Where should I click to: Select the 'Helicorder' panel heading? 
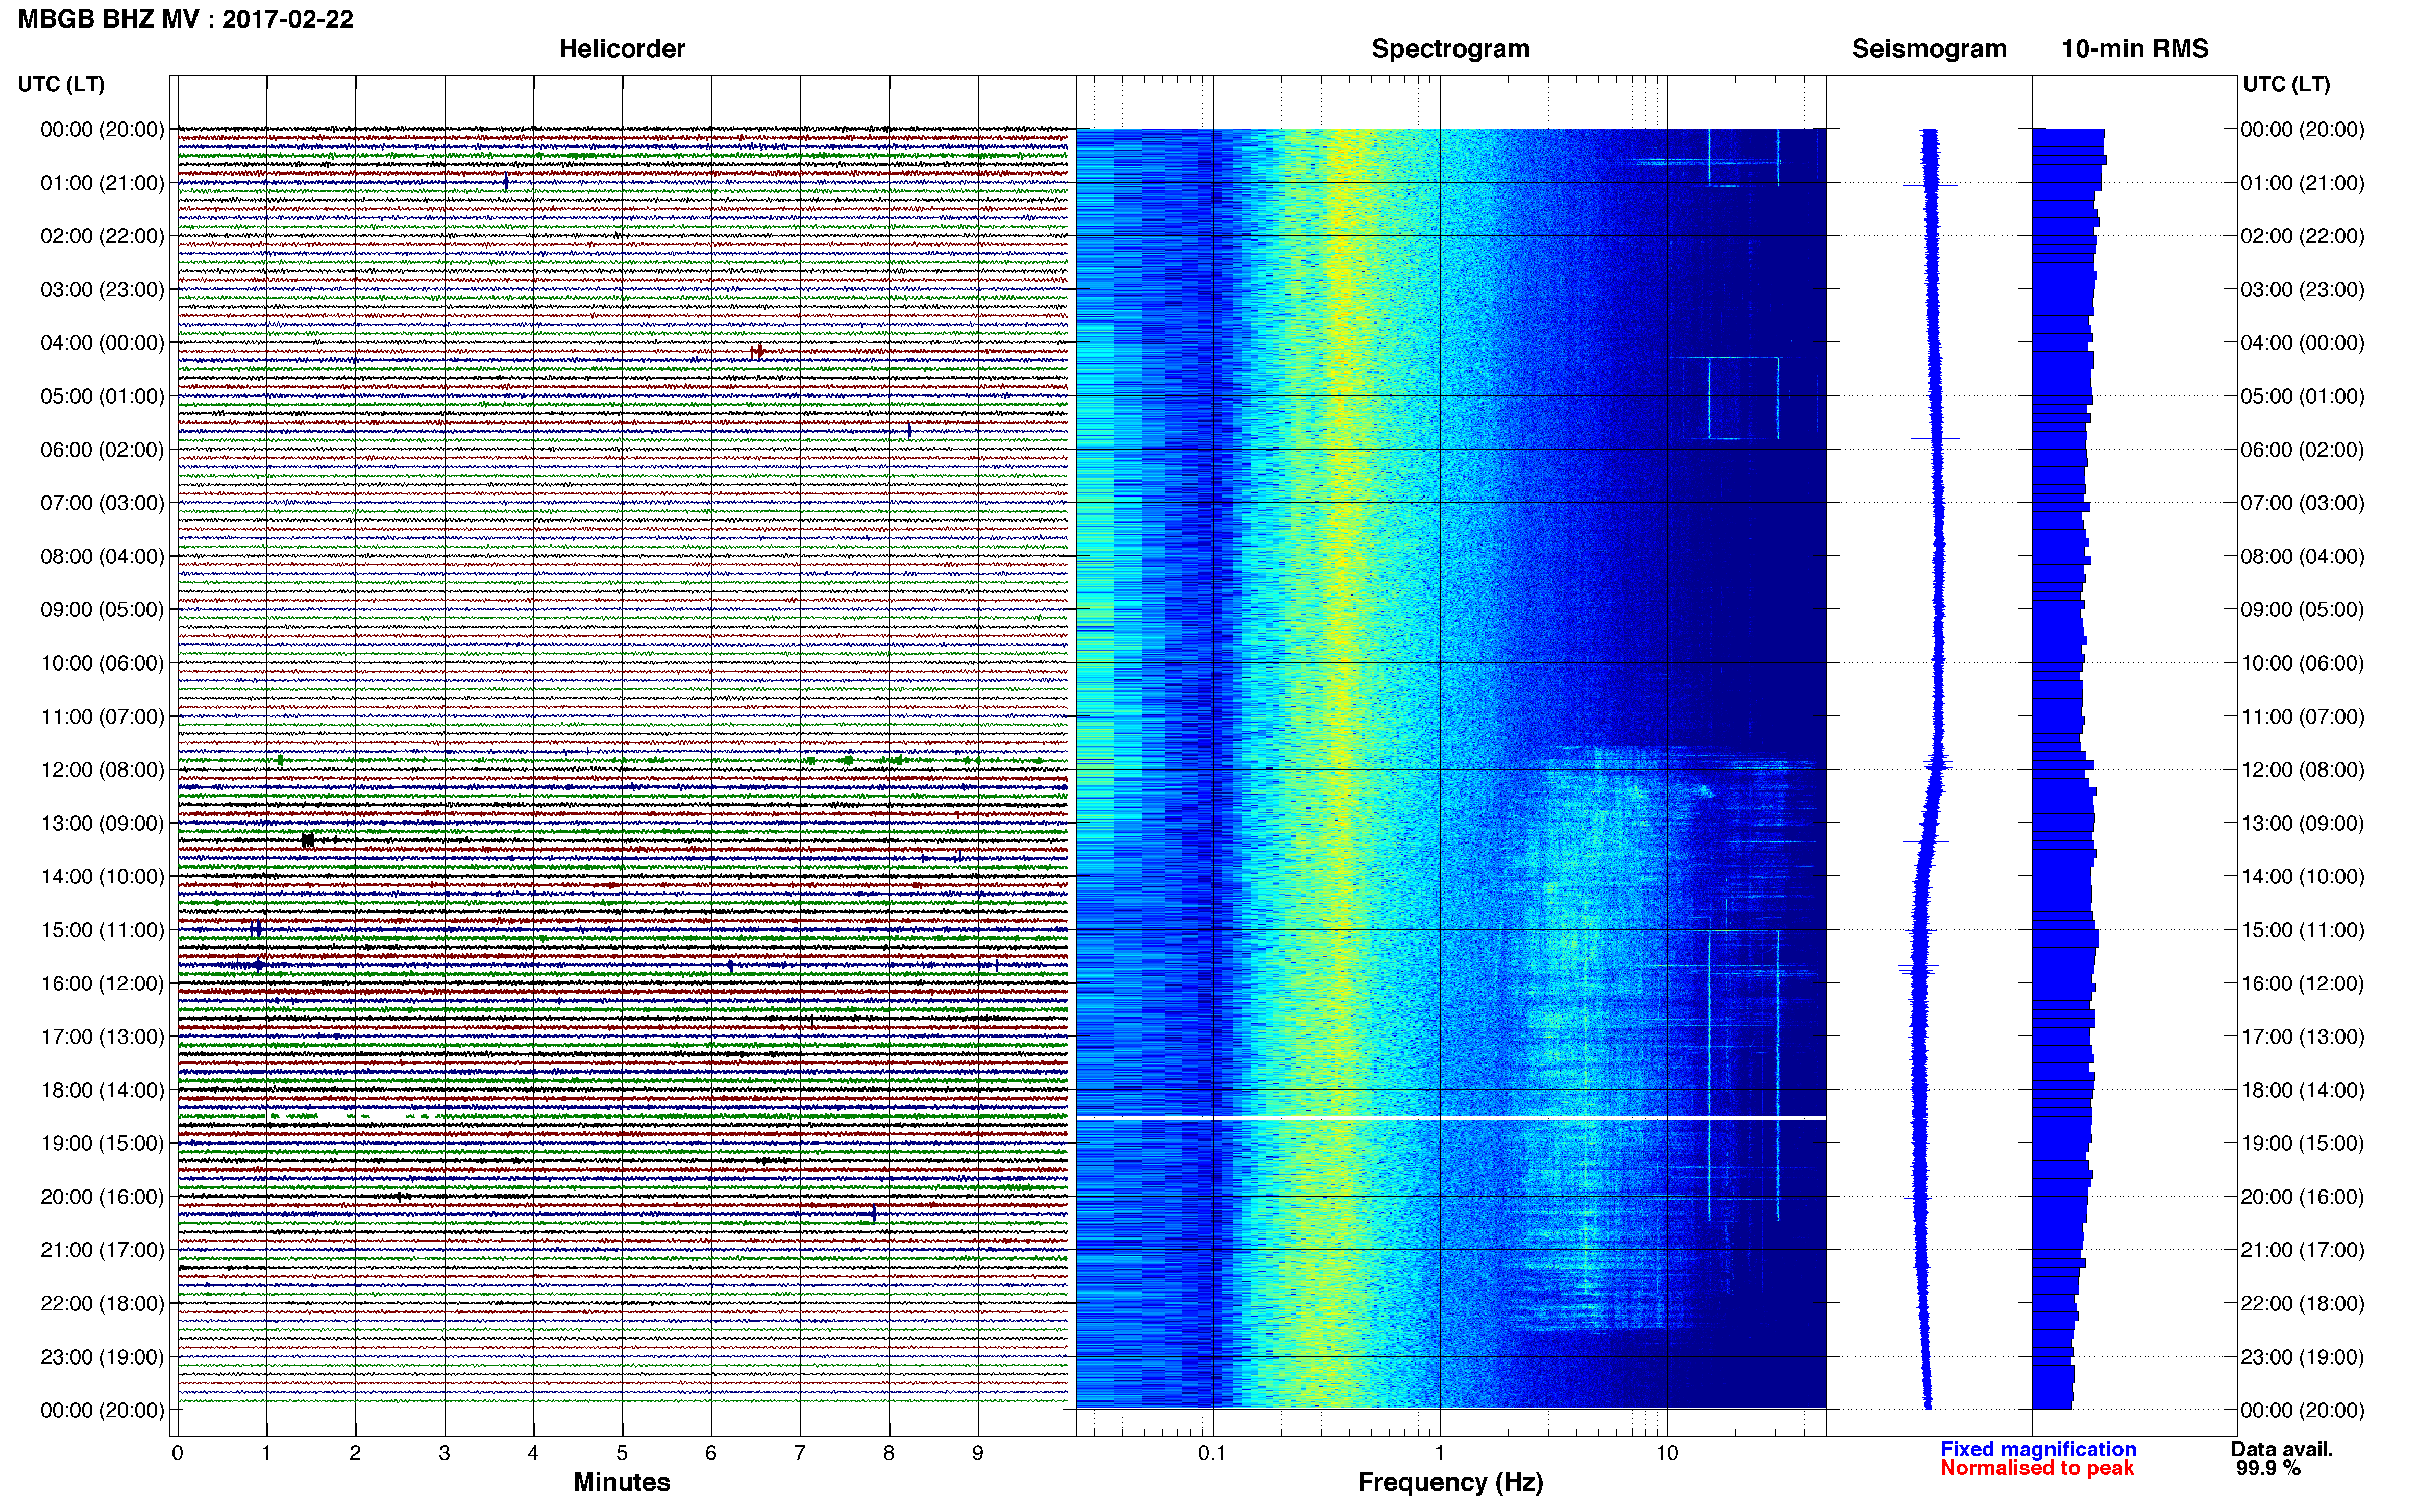[x=622, y=49]
